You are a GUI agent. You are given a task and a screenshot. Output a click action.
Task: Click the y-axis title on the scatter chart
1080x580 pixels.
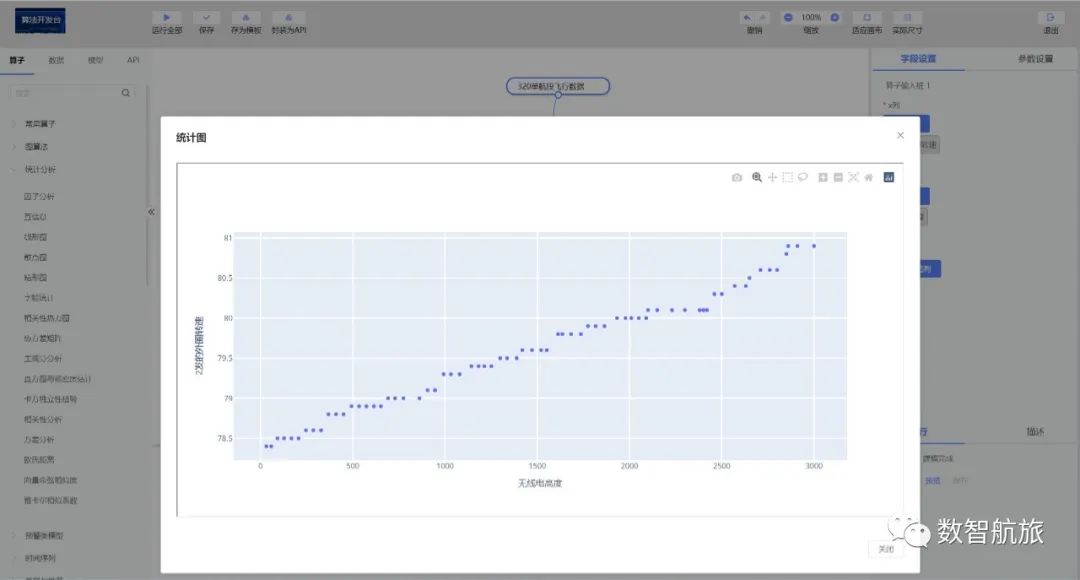(199, 345)
